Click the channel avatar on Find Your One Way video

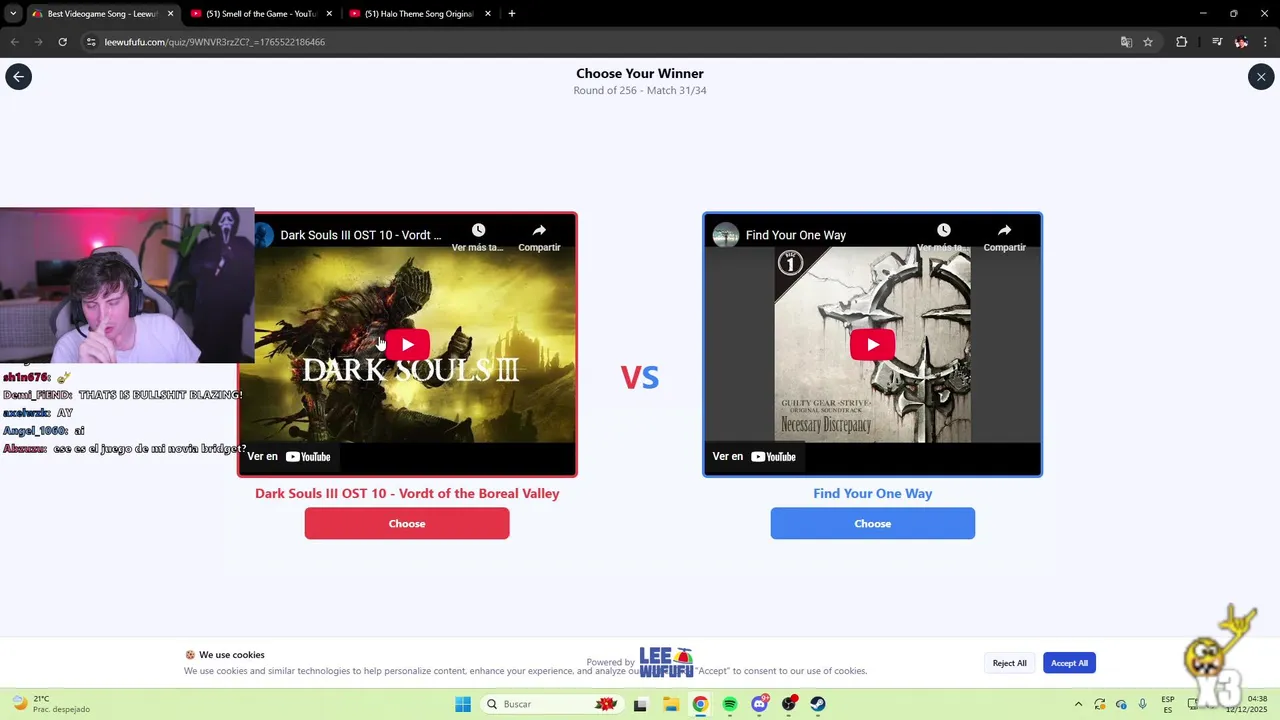(x=726, y=235)
